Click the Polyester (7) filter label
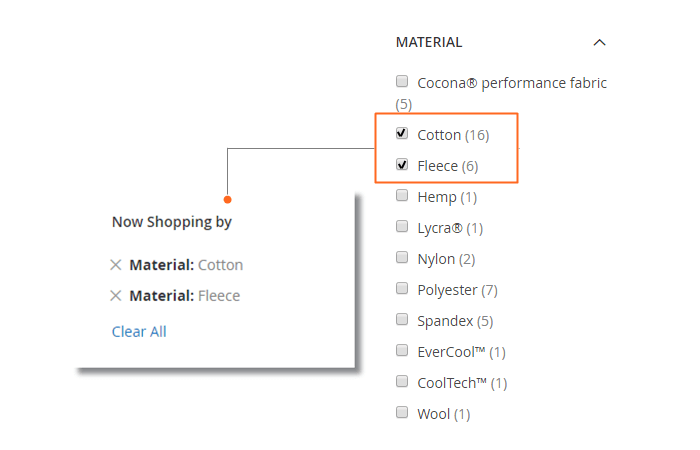This screenshot has width=700, height=450. point(458,291)
